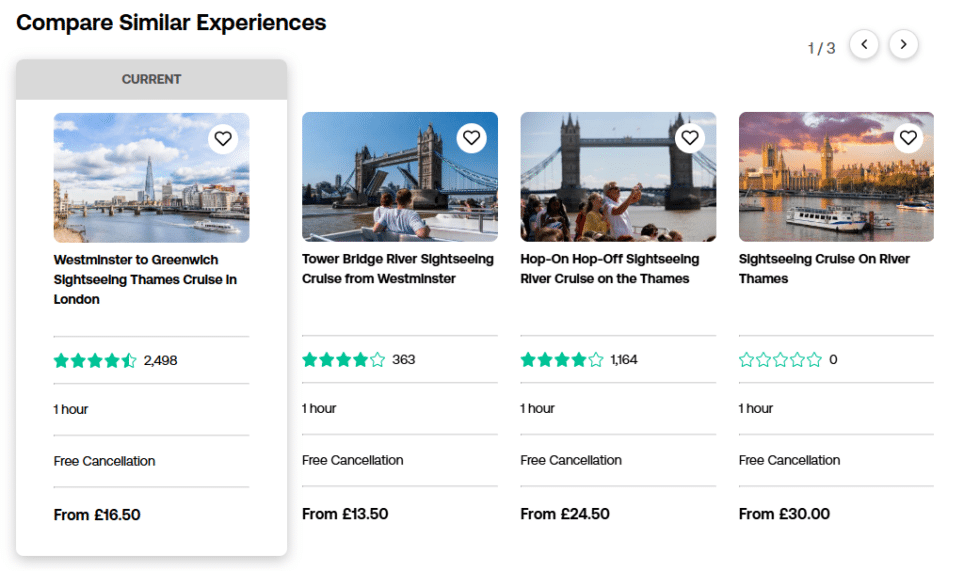Screen dimensions: 980x571
Task: Click the 1,164 reviews star rating
Action: coord(578,360)
